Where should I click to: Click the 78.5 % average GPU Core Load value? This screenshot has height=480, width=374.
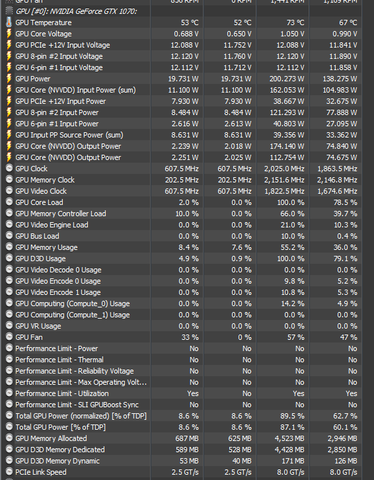point(345,202)
